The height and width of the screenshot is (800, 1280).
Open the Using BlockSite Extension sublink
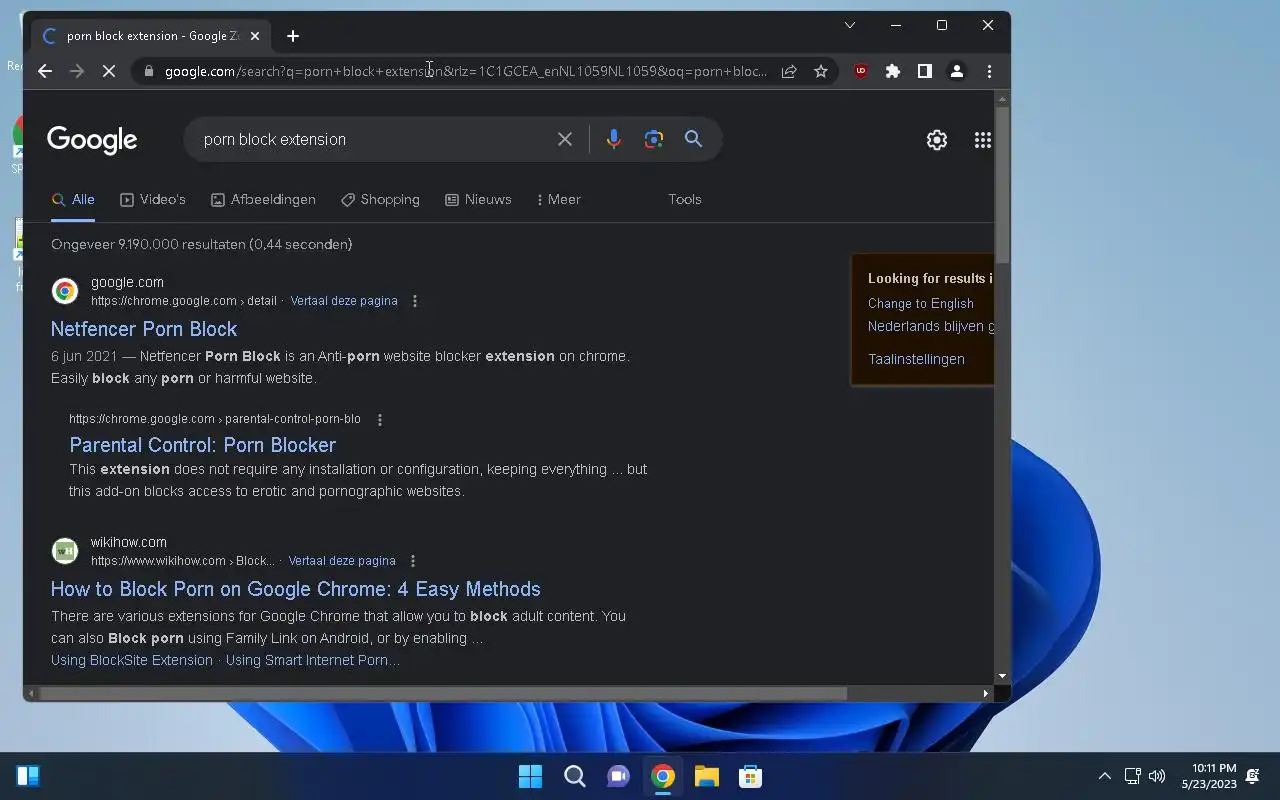tap(132, 660)
